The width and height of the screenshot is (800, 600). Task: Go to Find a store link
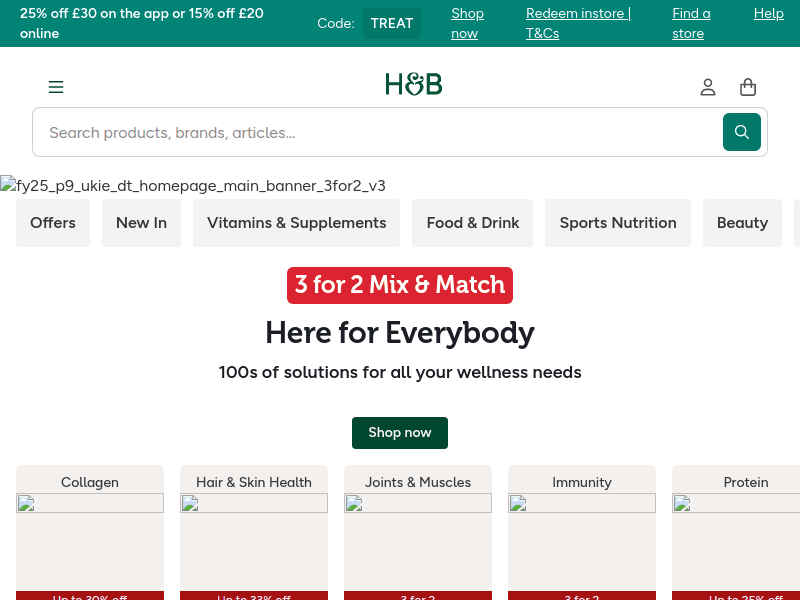click(x=691, y=23)
